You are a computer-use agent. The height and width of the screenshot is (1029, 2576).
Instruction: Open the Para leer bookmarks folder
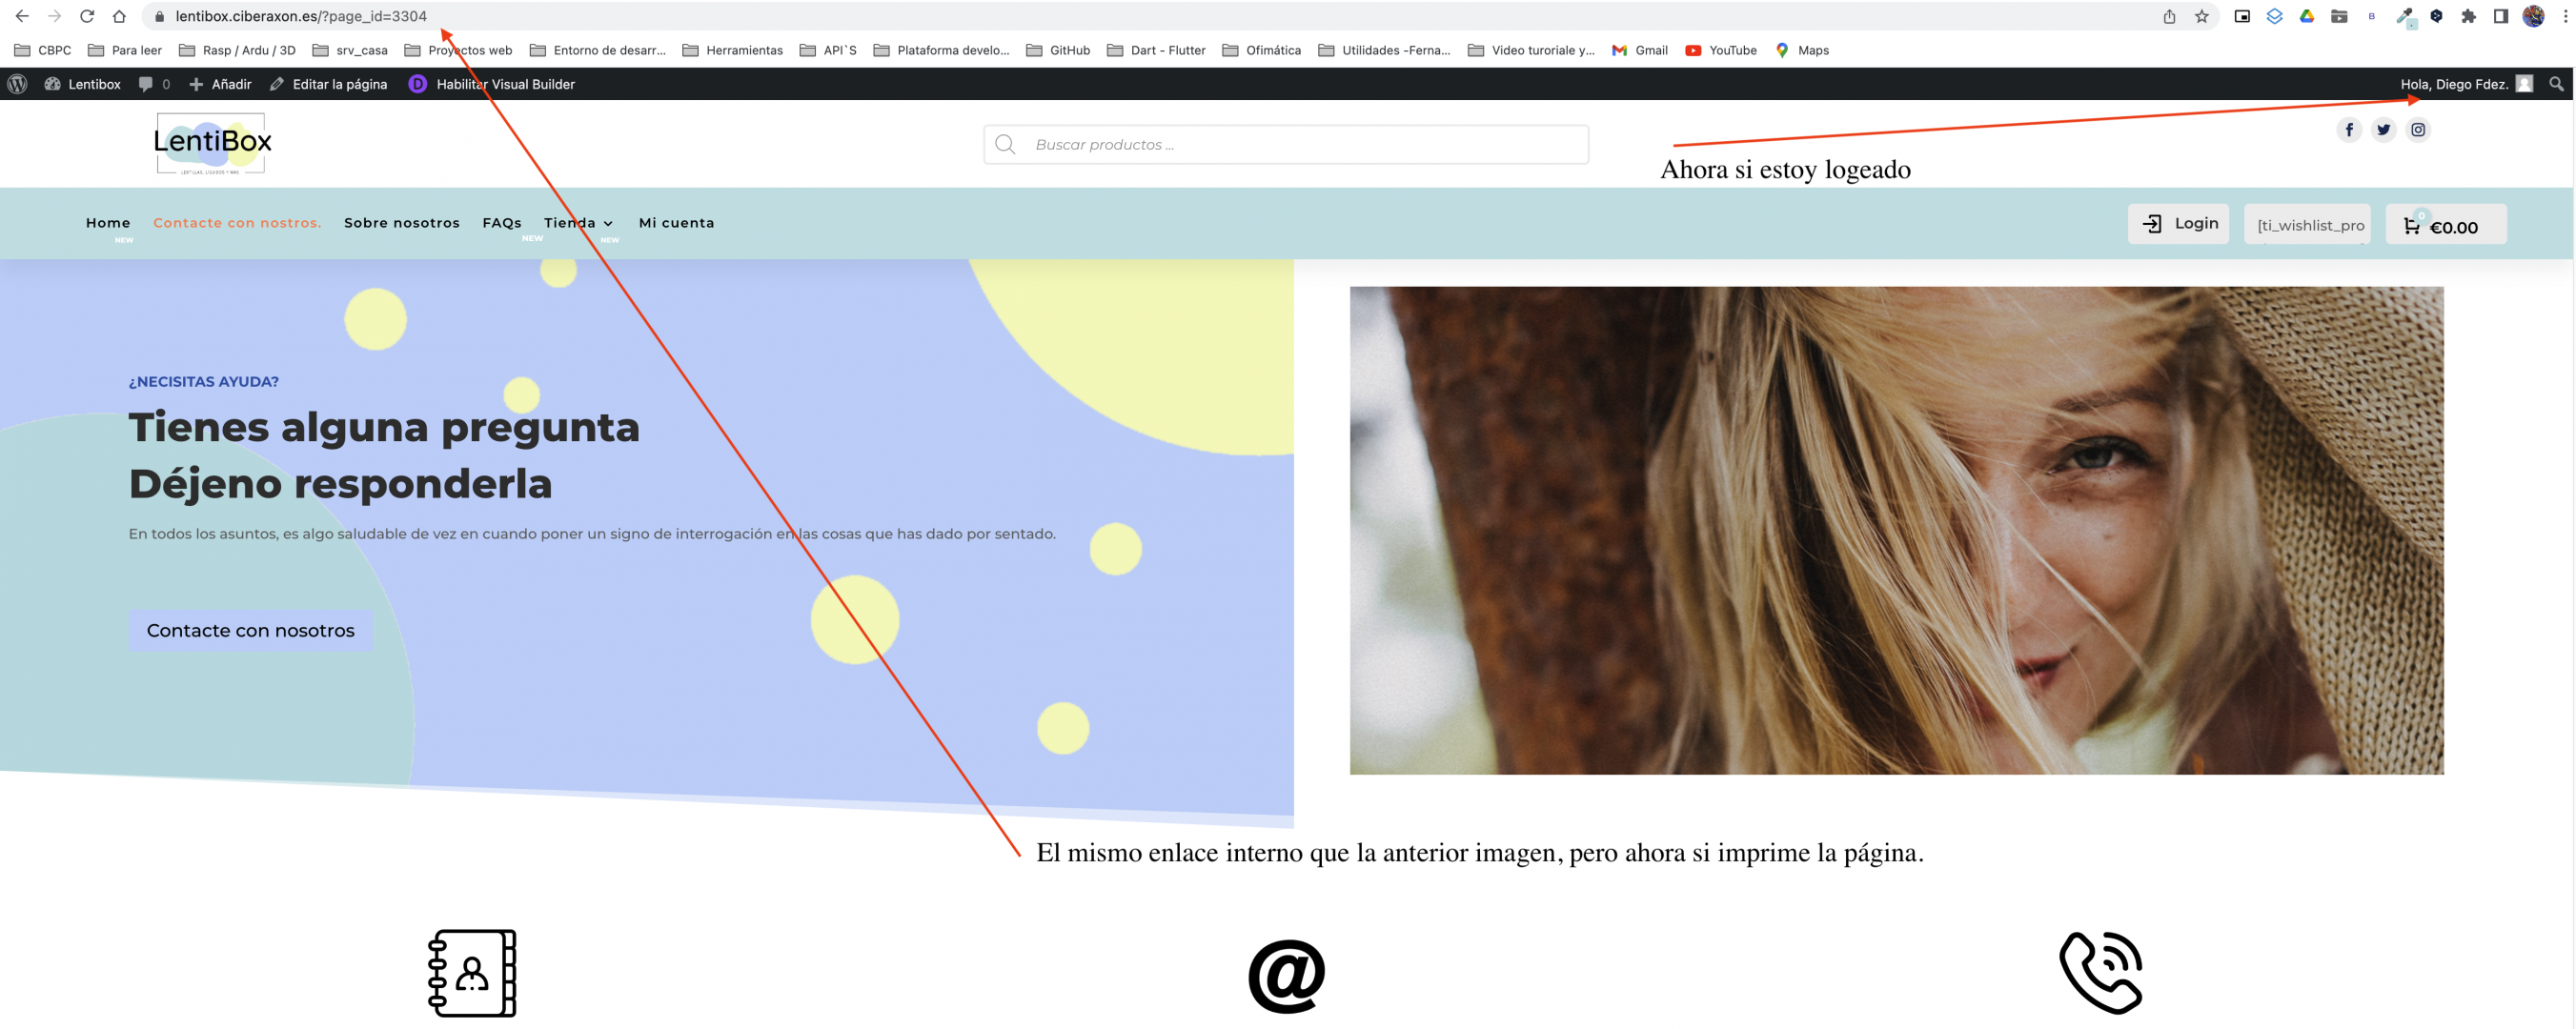[x=125, y=50]
